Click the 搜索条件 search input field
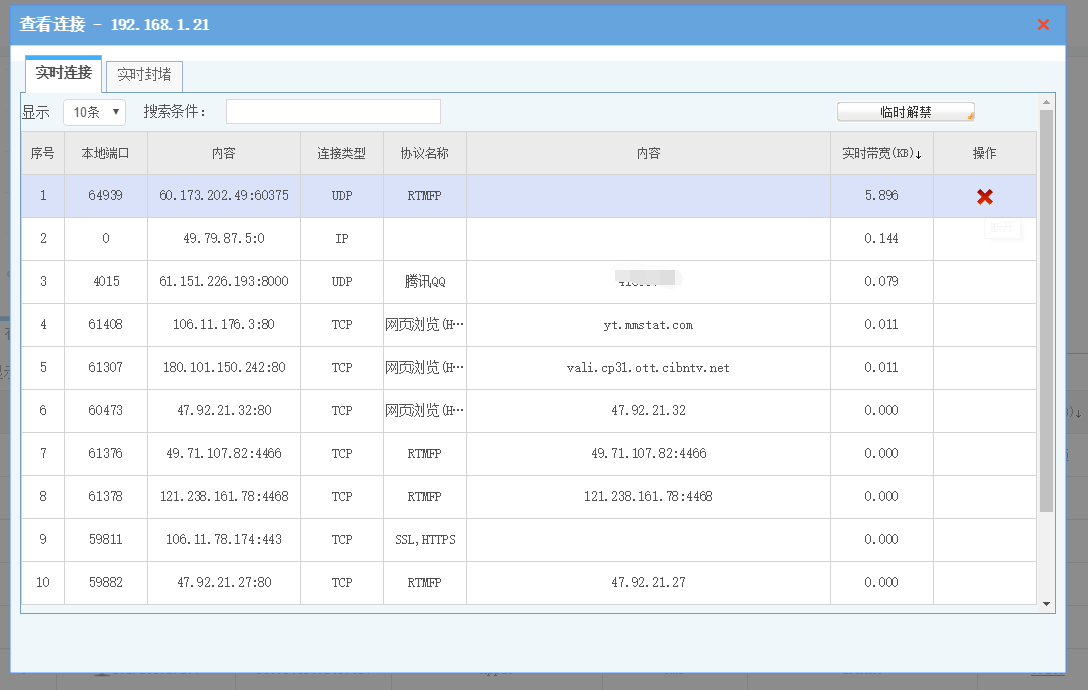This screenshot has height=690, width=1088. (x=333, y=112)
